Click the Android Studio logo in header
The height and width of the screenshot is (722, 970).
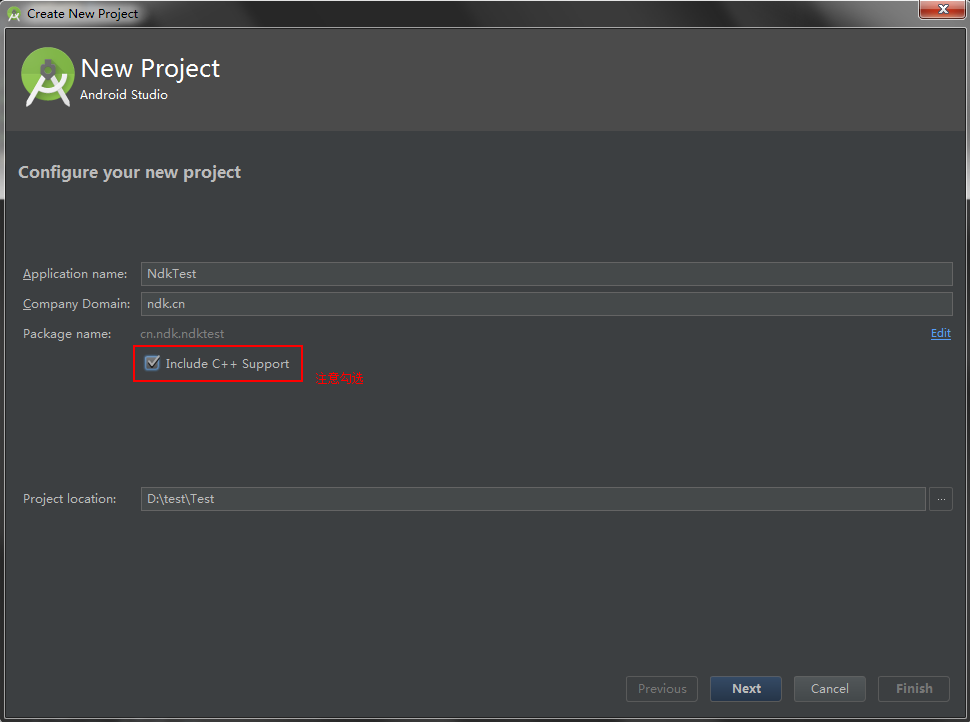48,77
